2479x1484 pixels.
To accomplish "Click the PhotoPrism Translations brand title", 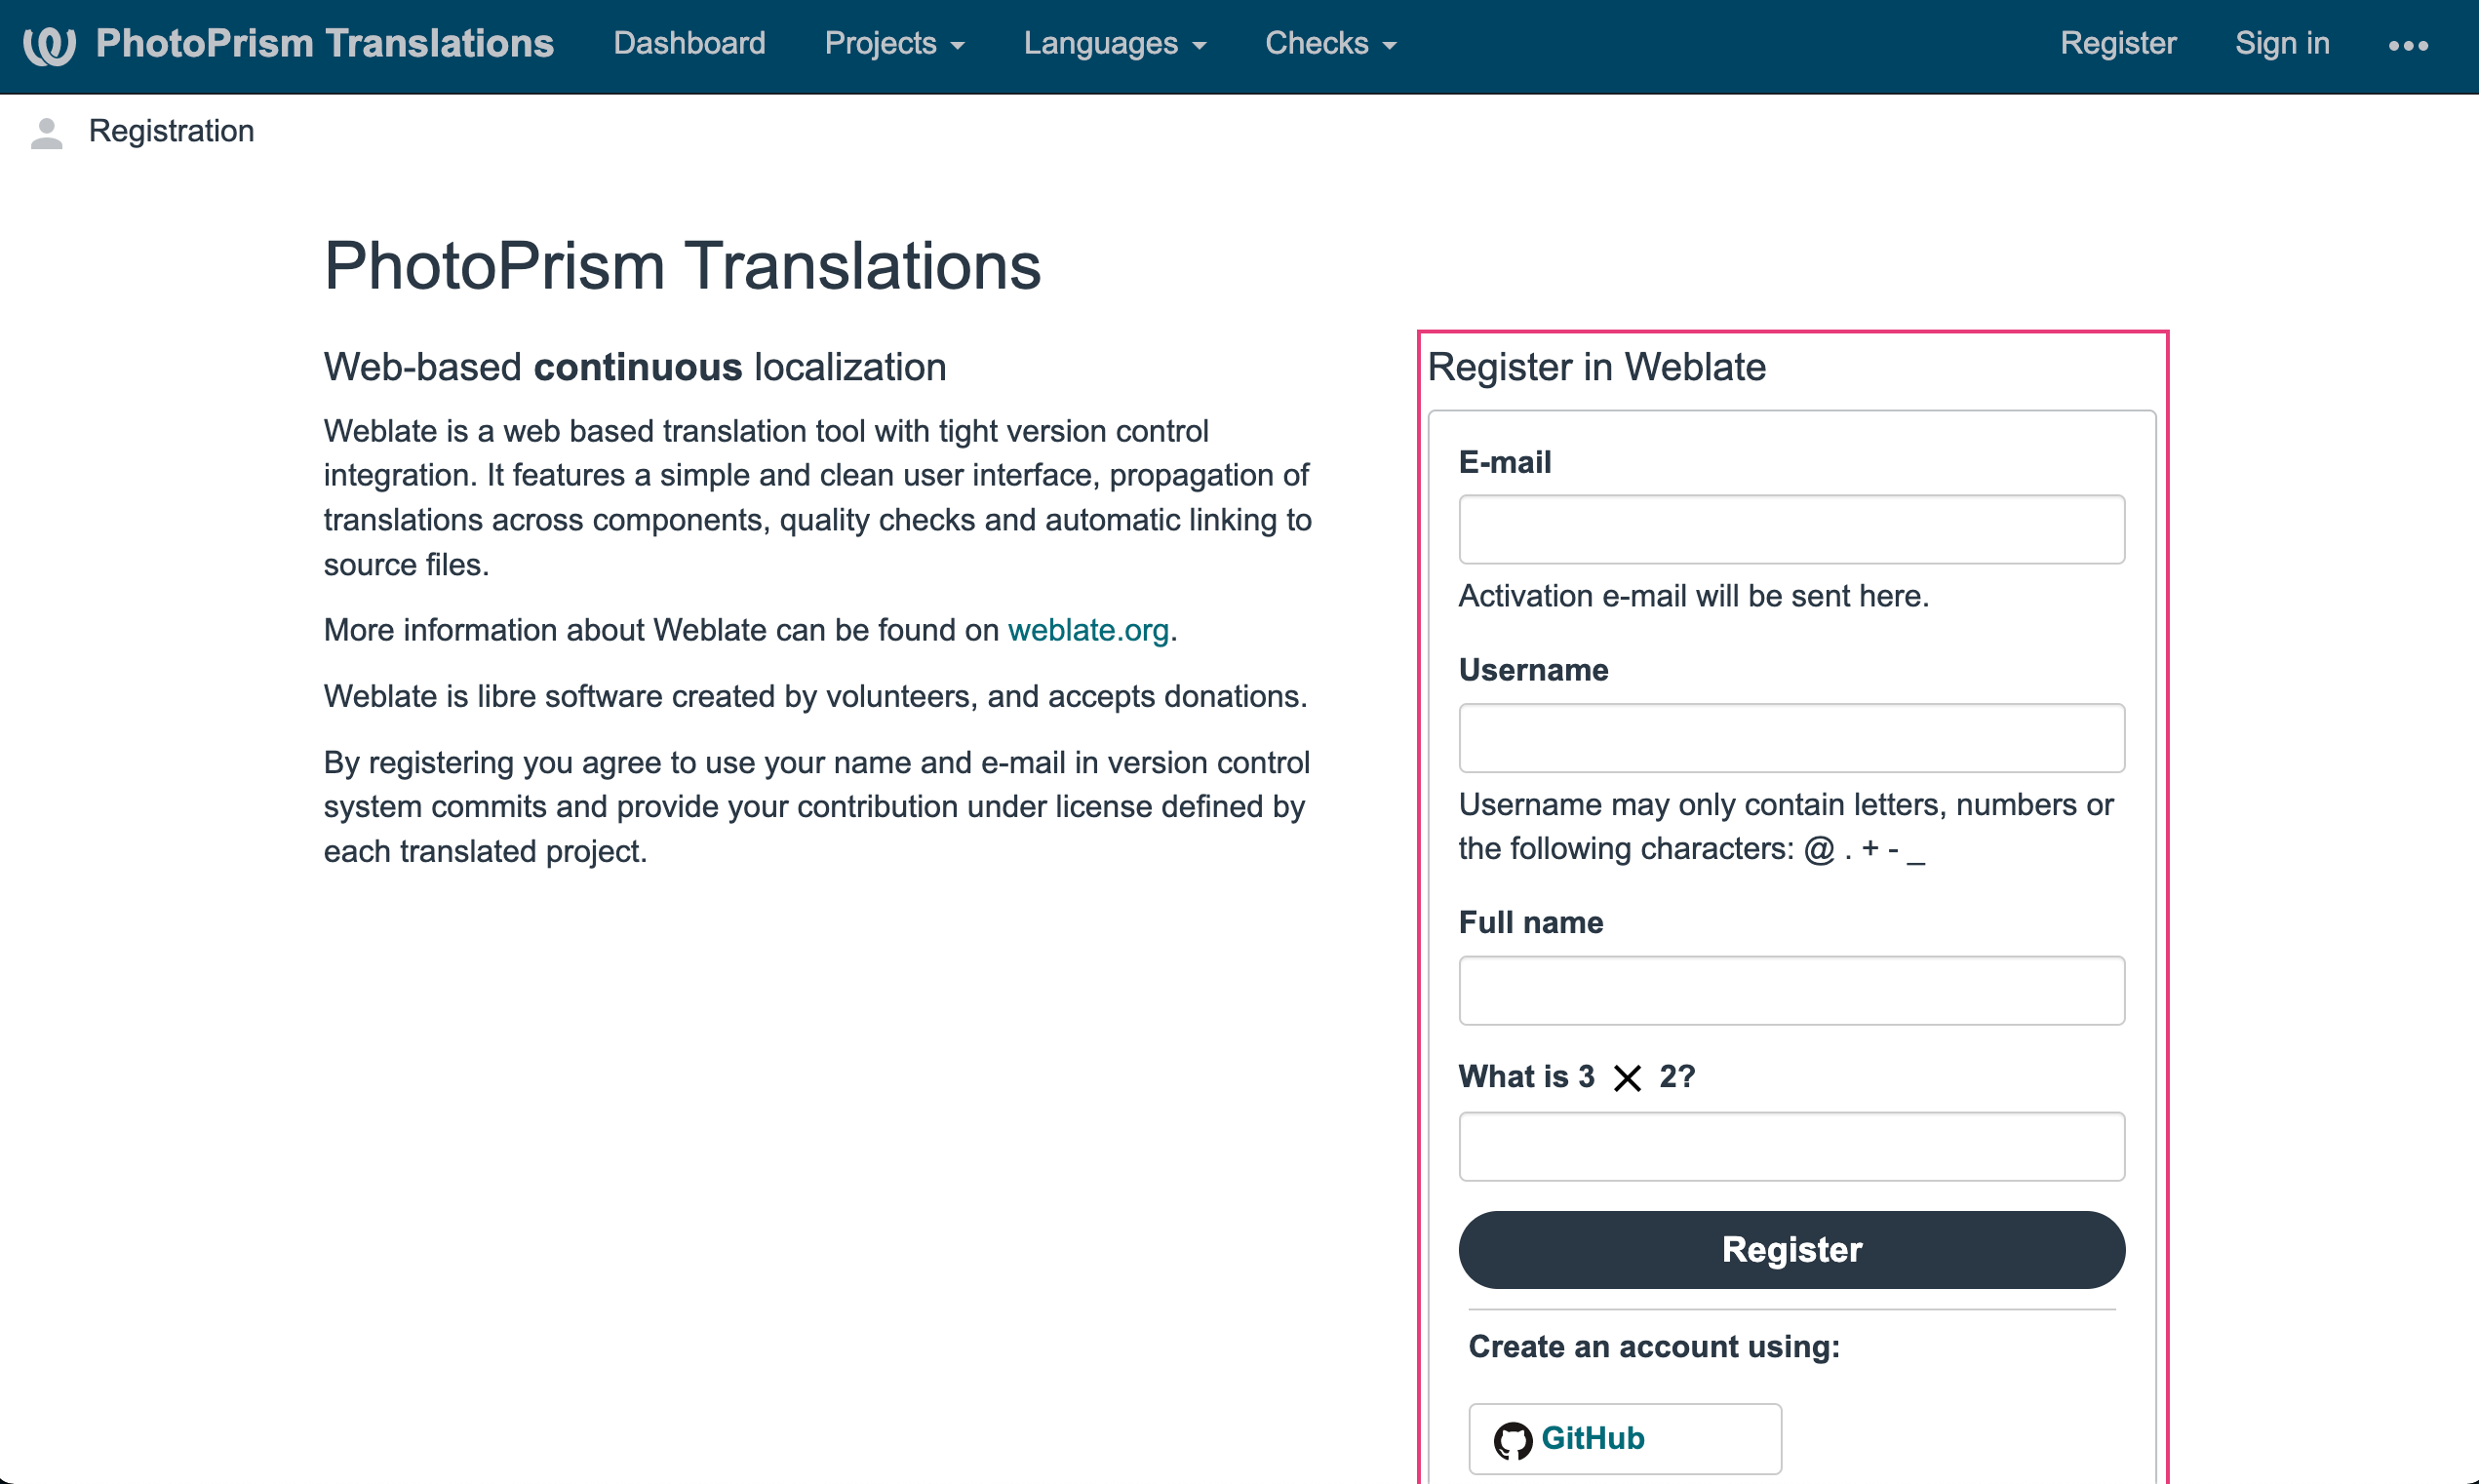I will pyautogui.click(x=324, y=44).
